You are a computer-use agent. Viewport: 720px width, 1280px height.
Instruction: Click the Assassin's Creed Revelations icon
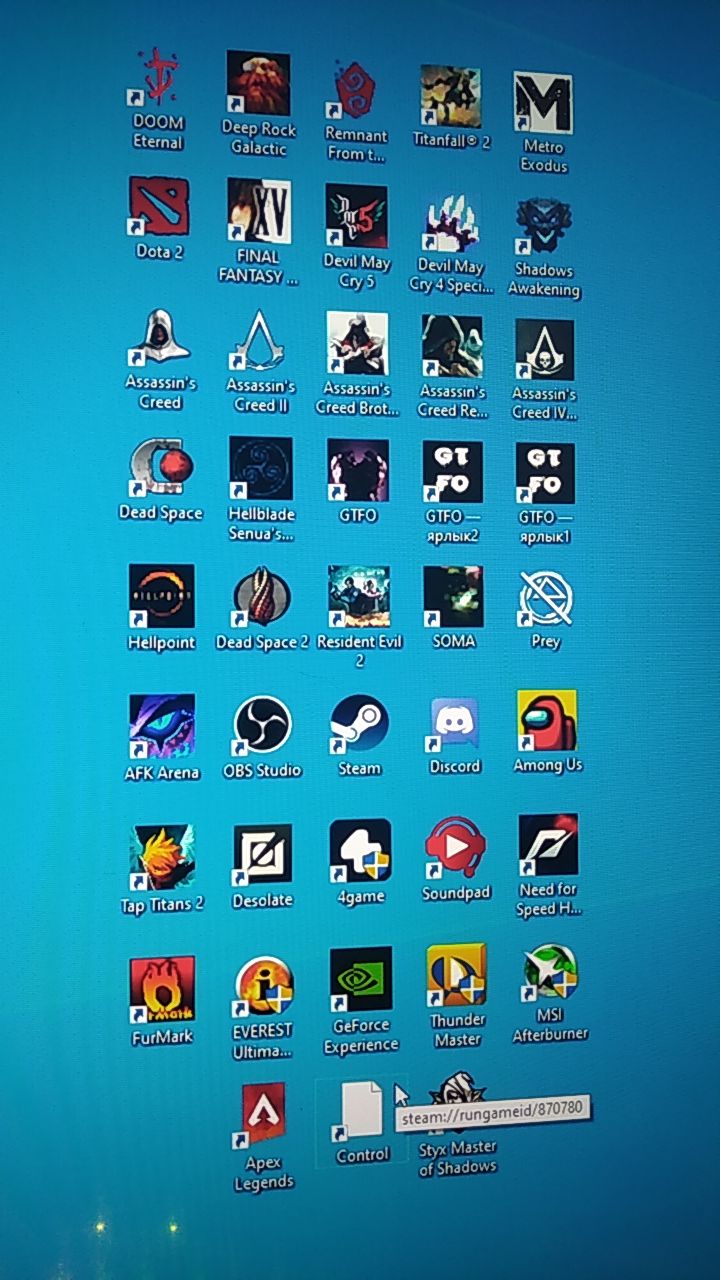(452, 346)
